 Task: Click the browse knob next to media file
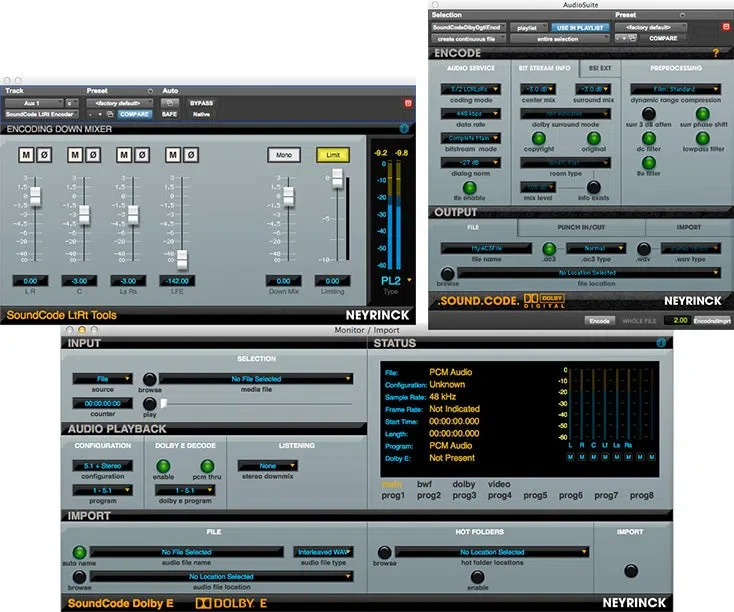coord(149,379)
